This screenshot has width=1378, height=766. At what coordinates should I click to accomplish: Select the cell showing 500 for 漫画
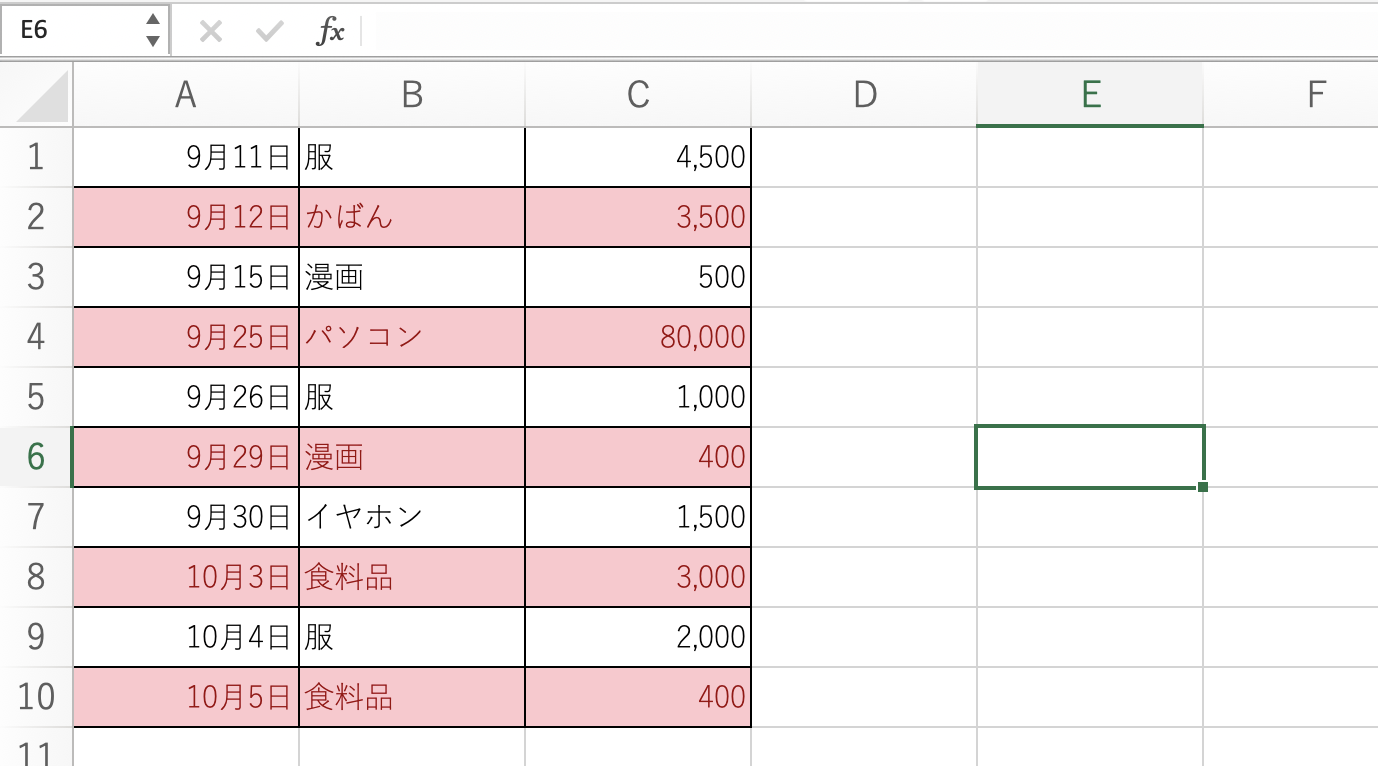click(637, 276)
